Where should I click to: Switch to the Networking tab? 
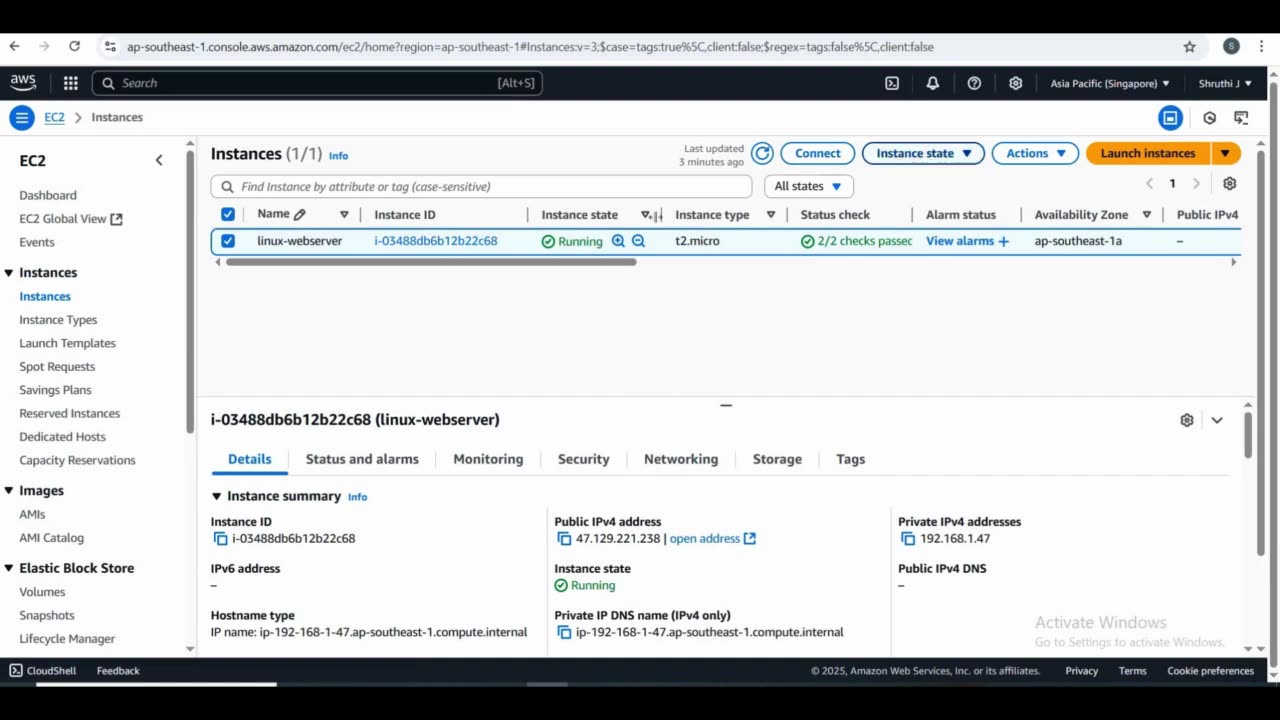click(681, 459)
